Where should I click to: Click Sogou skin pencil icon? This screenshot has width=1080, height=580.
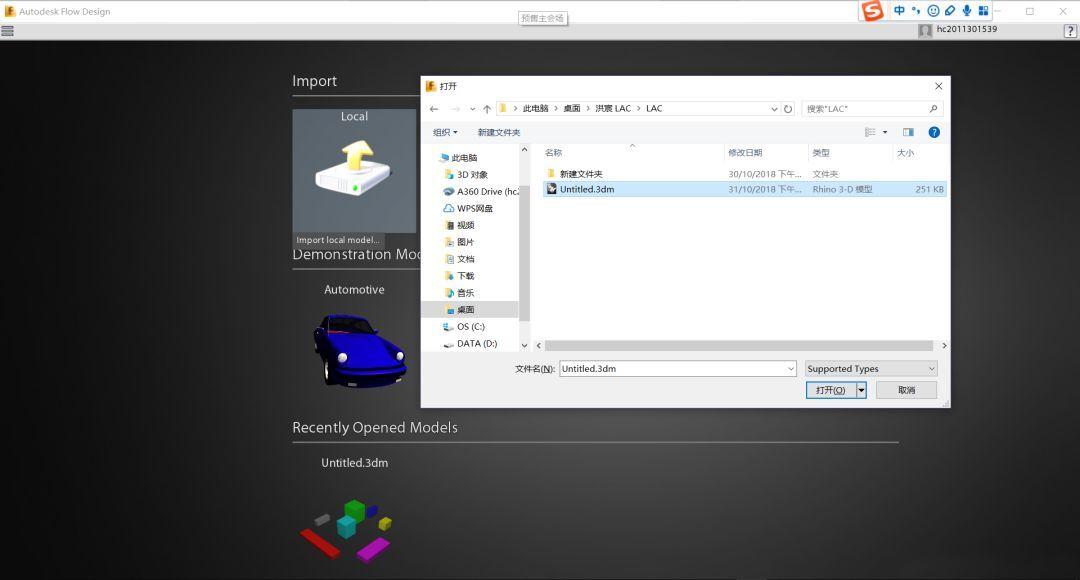coord(950,10)
